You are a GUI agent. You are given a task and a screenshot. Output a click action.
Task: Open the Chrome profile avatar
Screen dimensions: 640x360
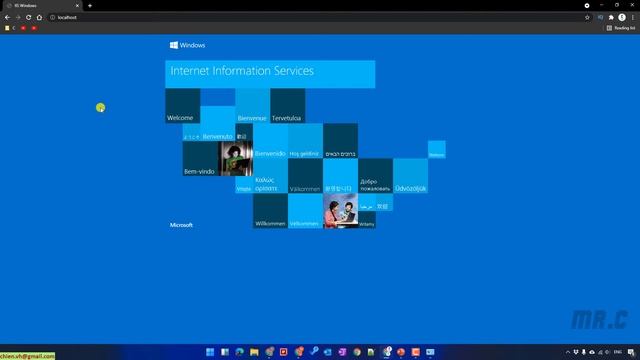pos(622,18)
